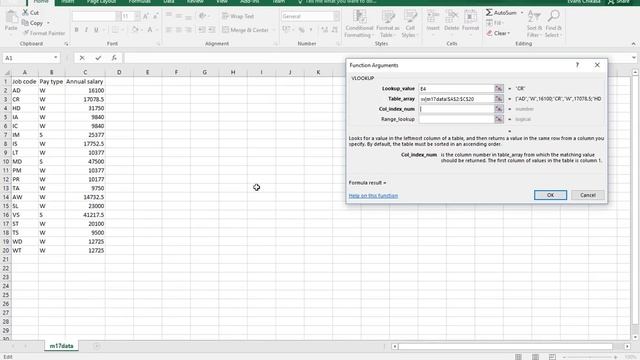Click the Cut scissors command
This screenshot has height=360, width=640.
[30, 13]
